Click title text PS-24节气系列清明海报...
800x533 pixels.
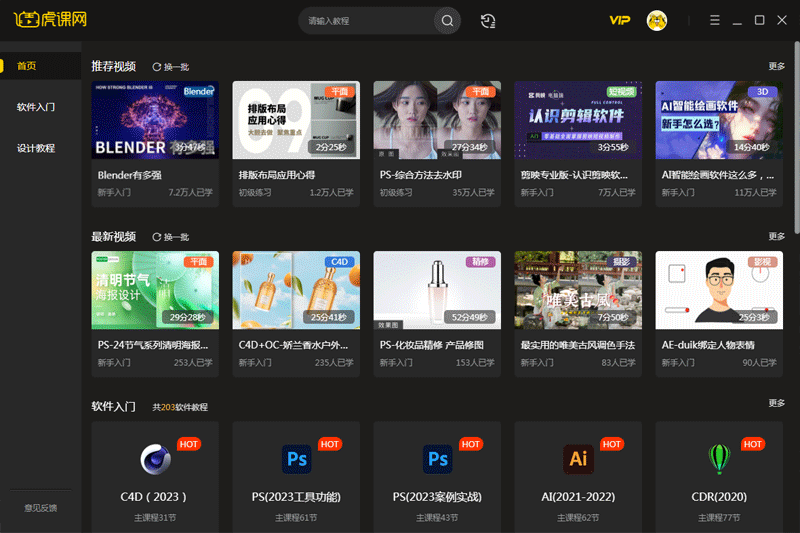click(x=153, y=345)
